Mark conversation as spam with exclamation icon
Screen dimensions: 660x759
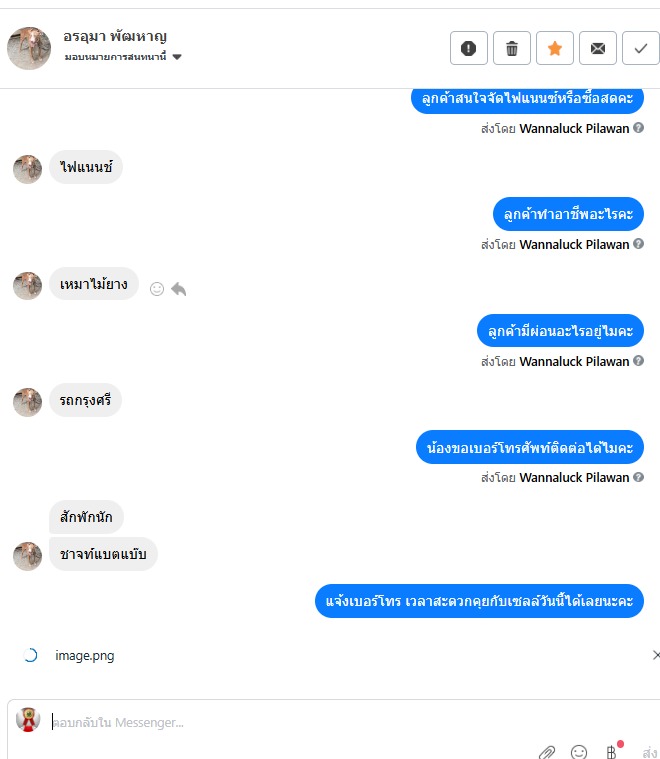[468, 48]
